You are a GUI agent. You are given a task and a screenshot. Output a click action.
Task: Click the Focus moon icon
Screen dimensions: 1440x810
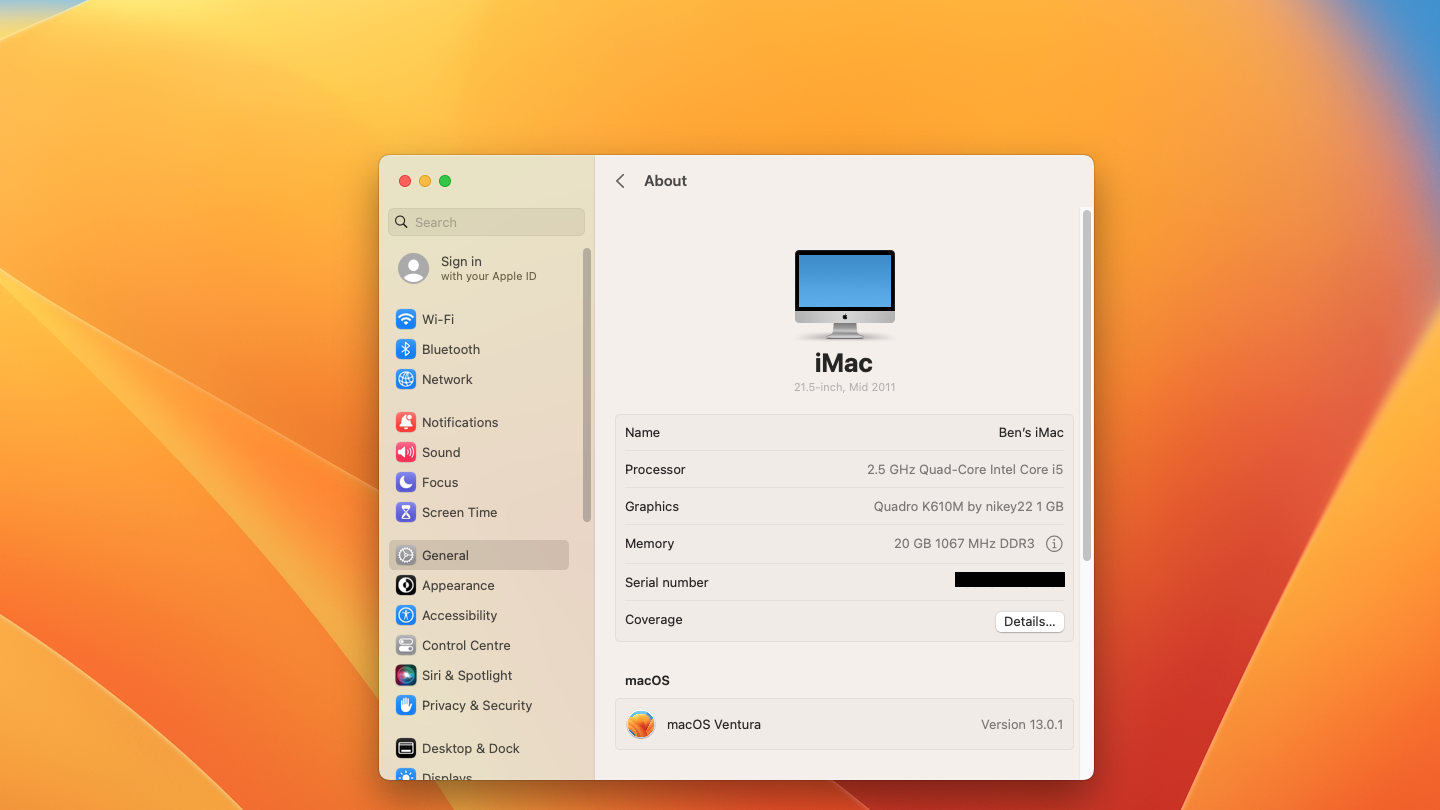[x=406, y=482]
